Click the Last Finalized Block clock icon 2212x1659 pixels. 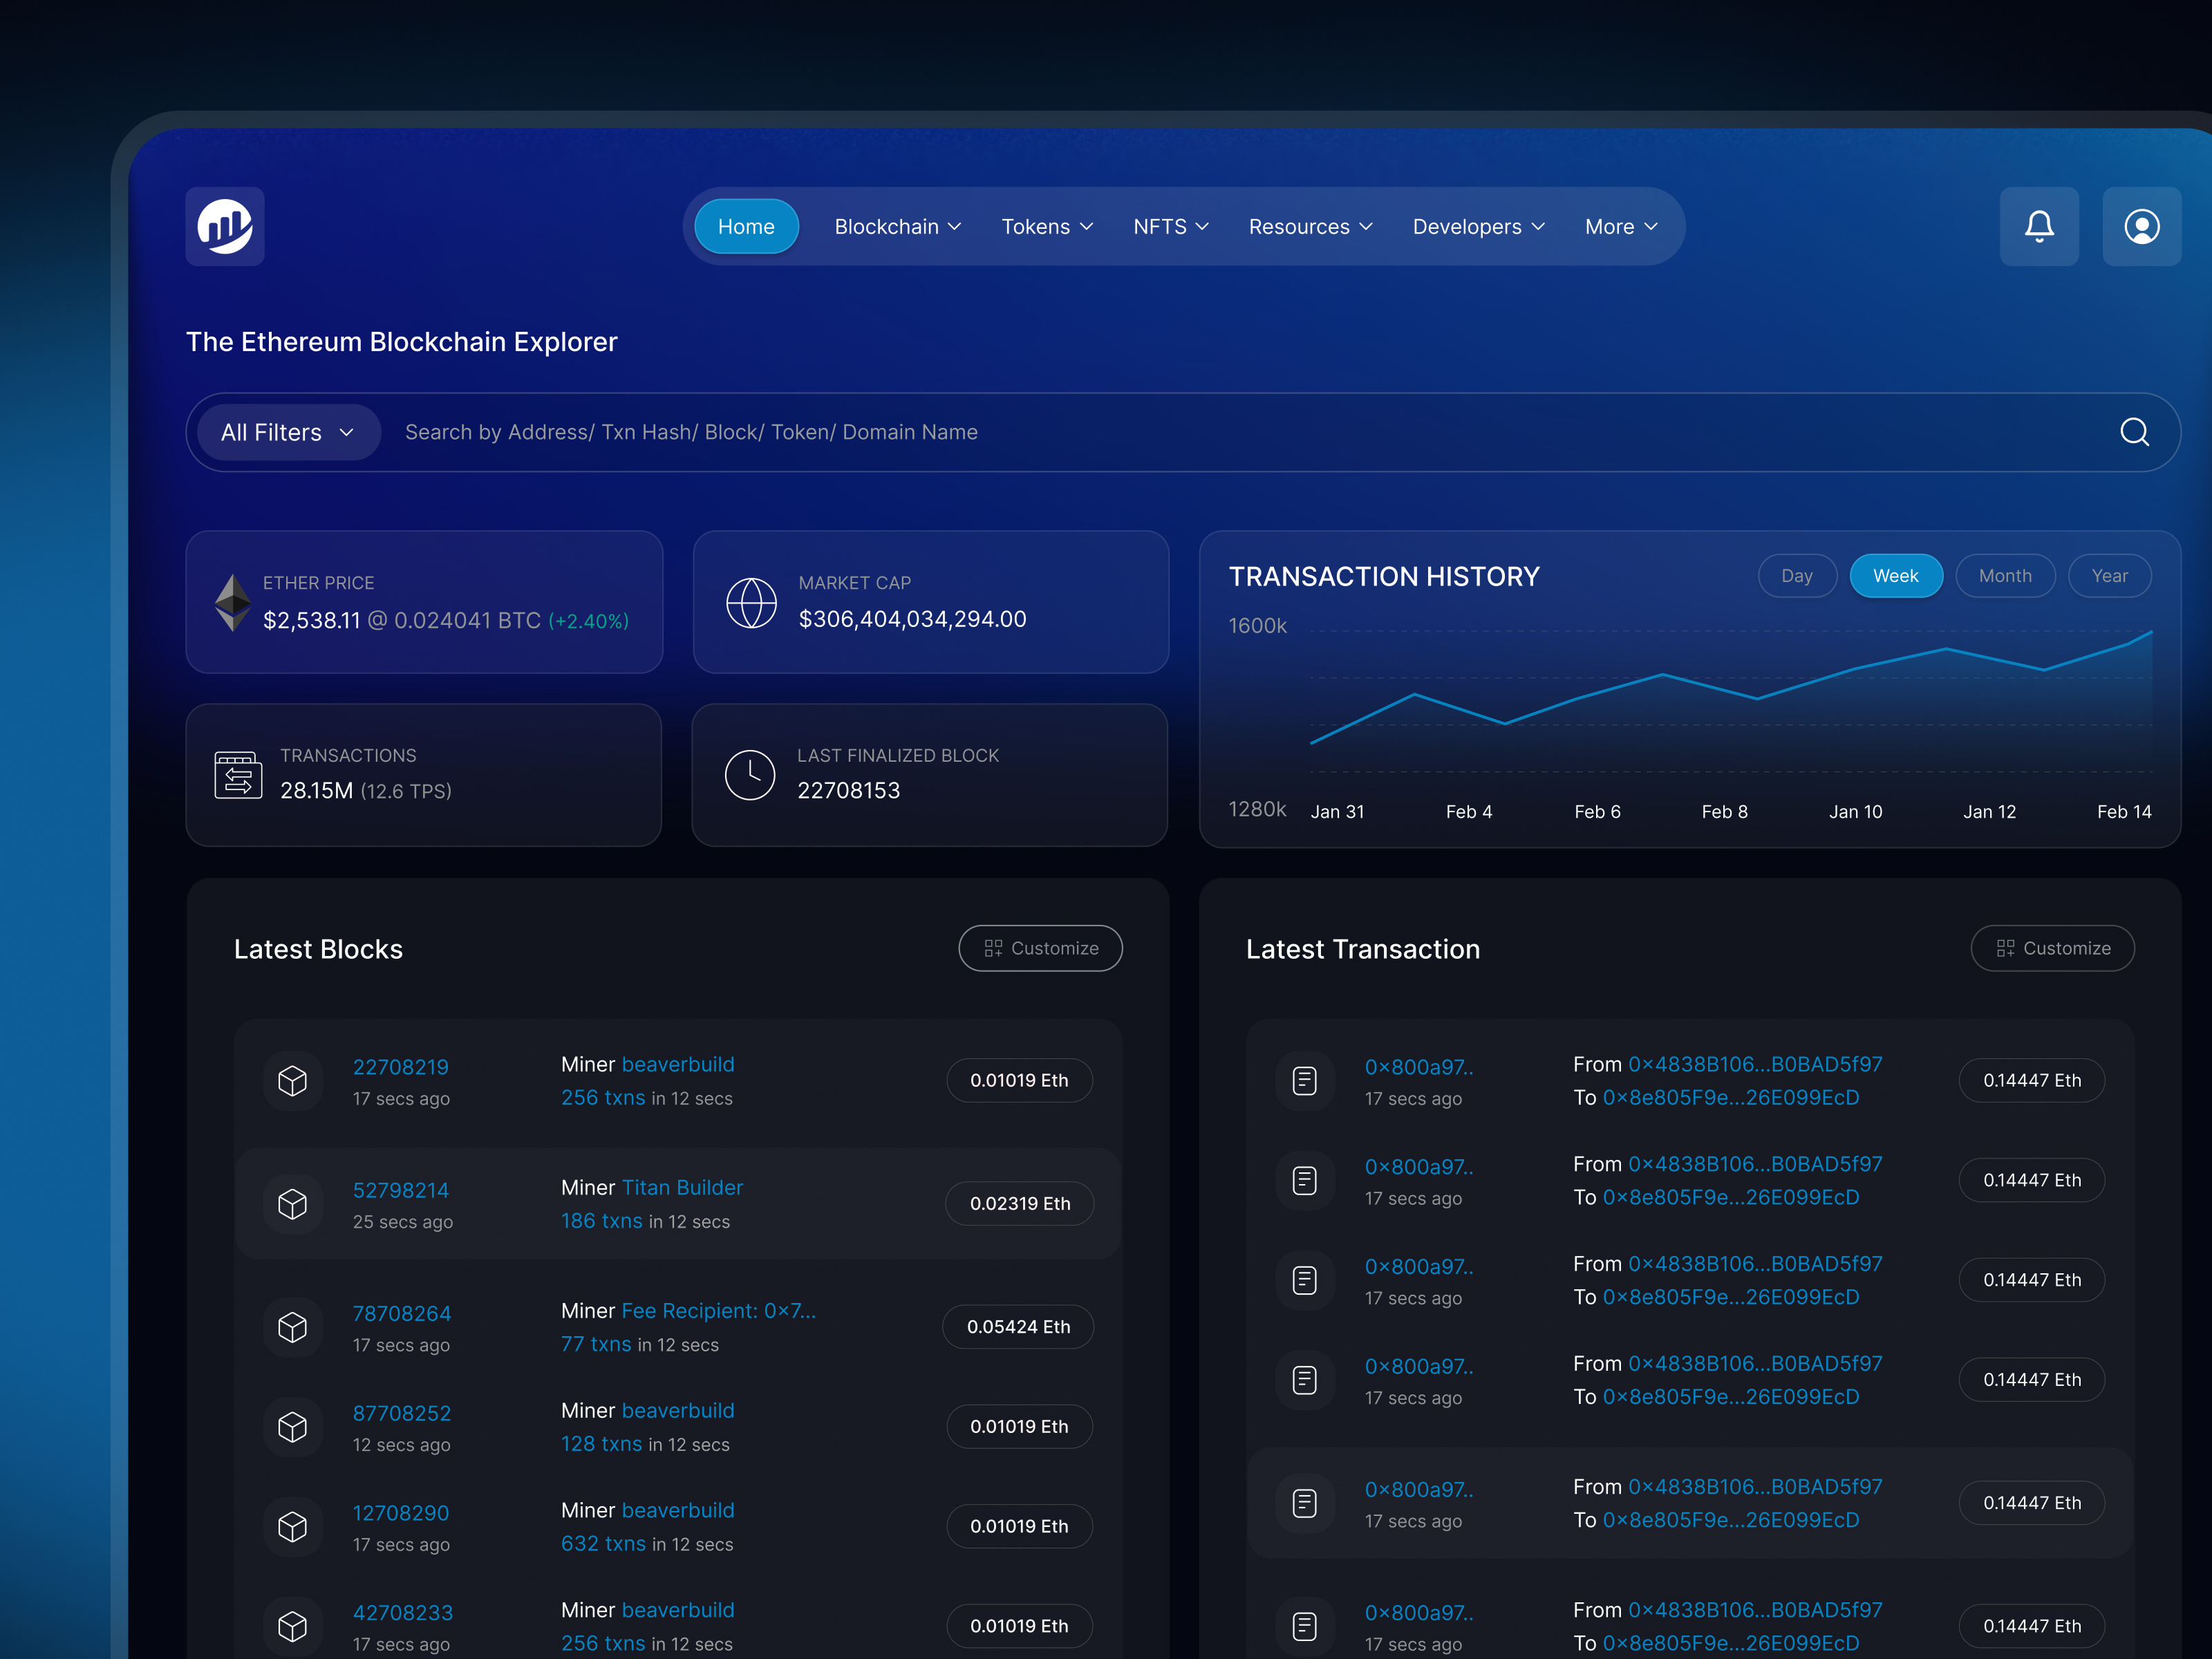[x=750, y=775]
